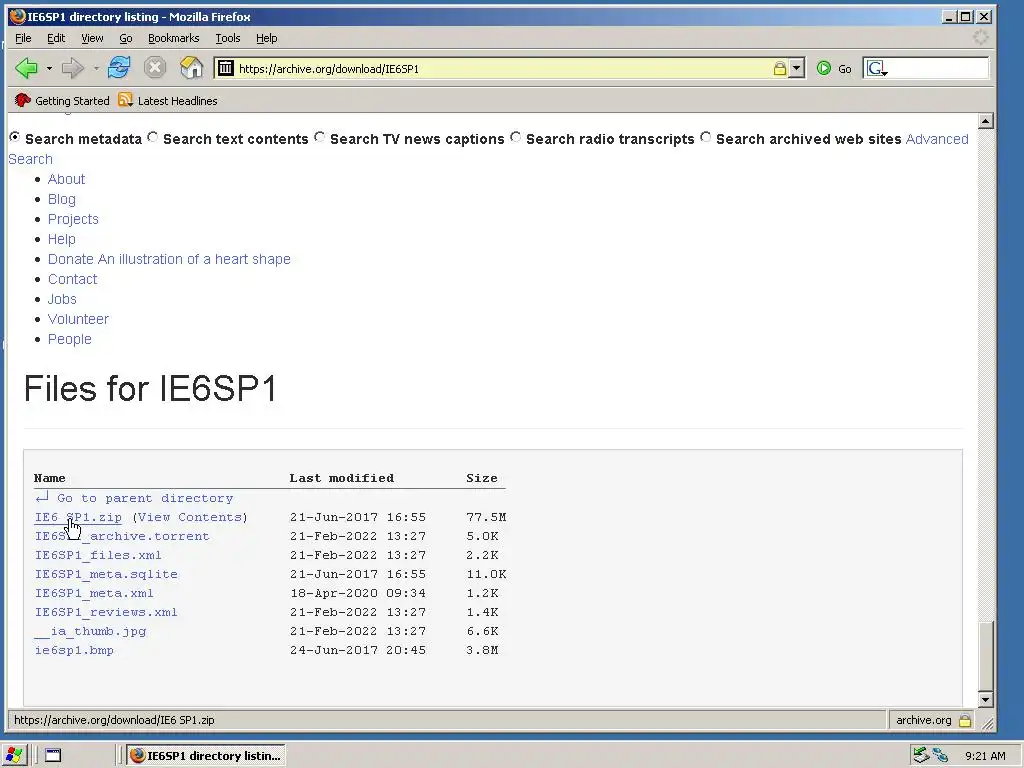1024x768 pixels.
Task: Click the Firefox throbber activity icon
Action: [980, 37]
